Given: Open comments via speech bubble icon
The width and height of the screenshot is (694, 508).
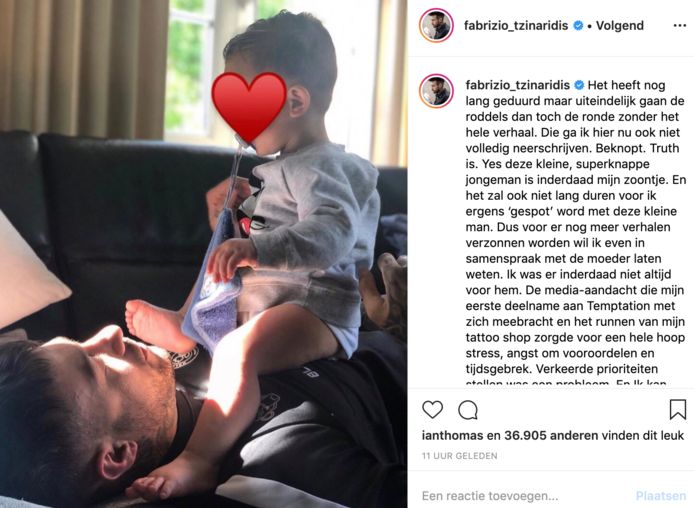Looking at the screenshot, I should click(468, 410).
